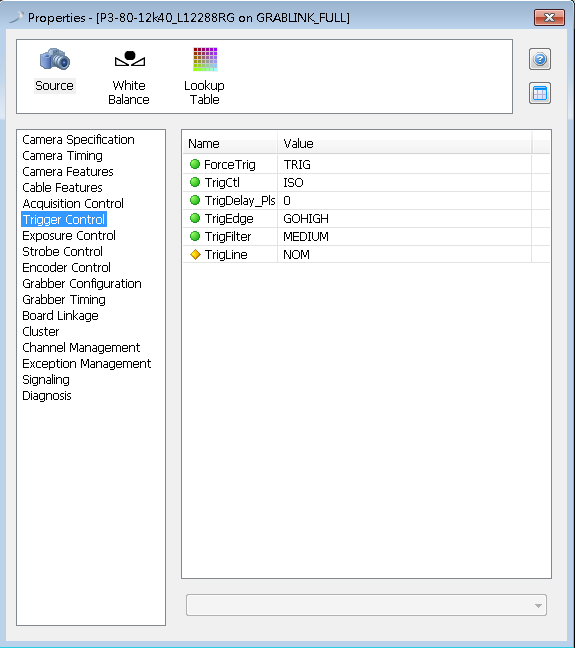
Task: Close the Properties window
Action: [x=549, y=17]
